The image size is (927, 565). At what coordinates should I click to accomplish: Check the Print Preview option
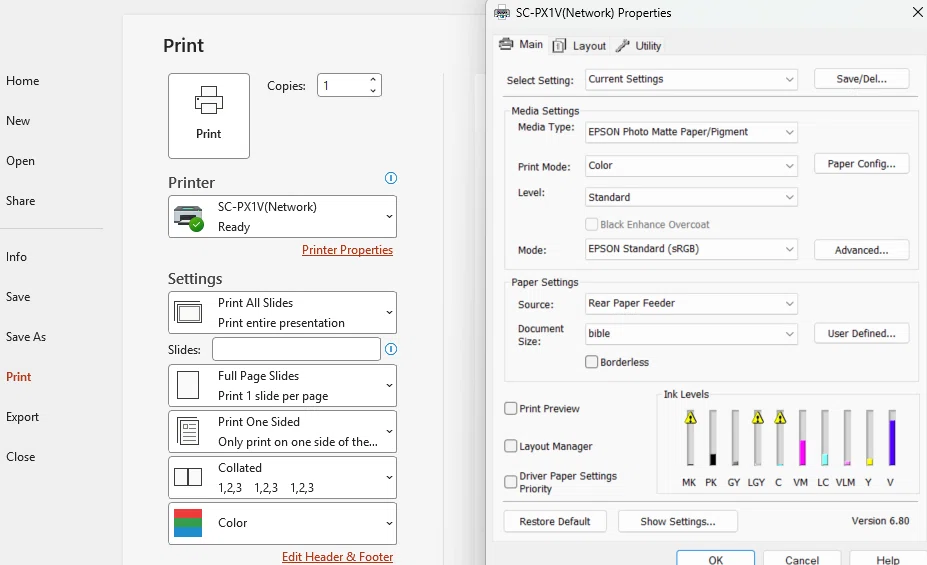coord(511,408)
